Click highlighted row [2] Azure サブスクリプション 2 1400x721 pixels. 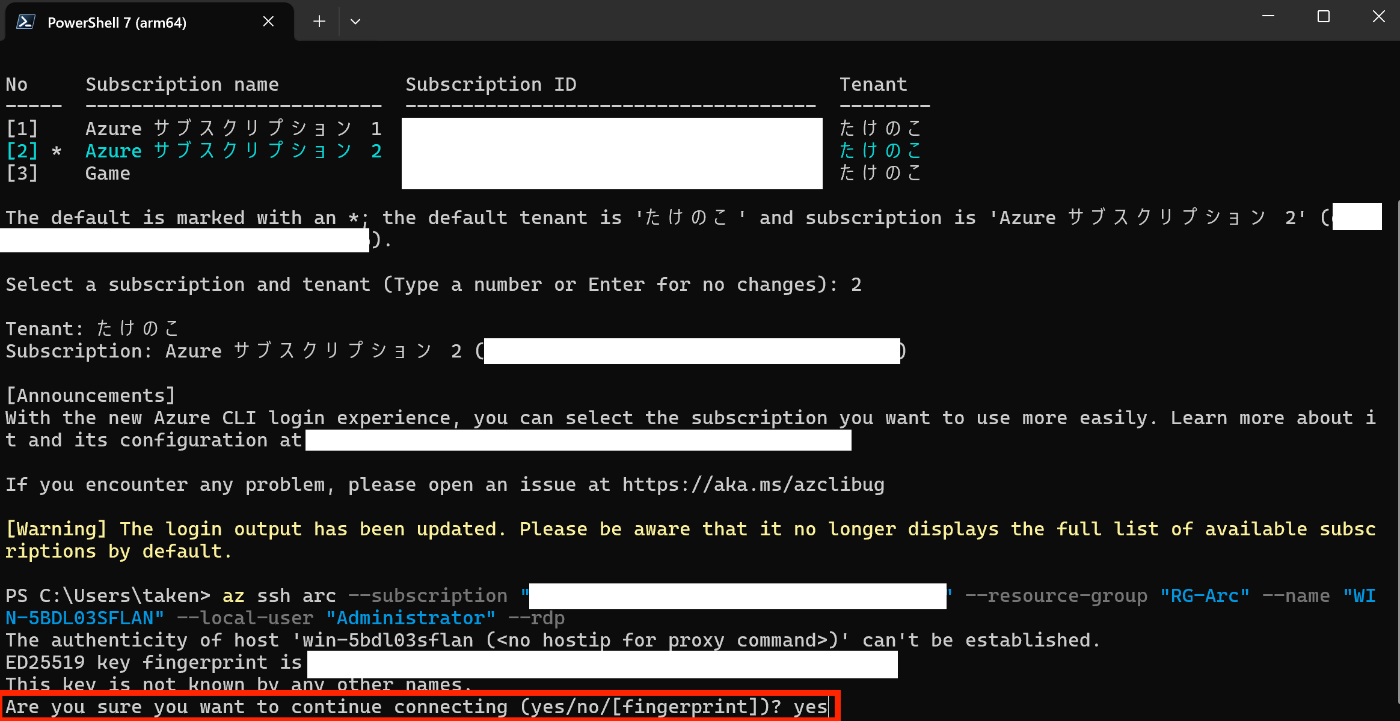(x=464, y=151)
